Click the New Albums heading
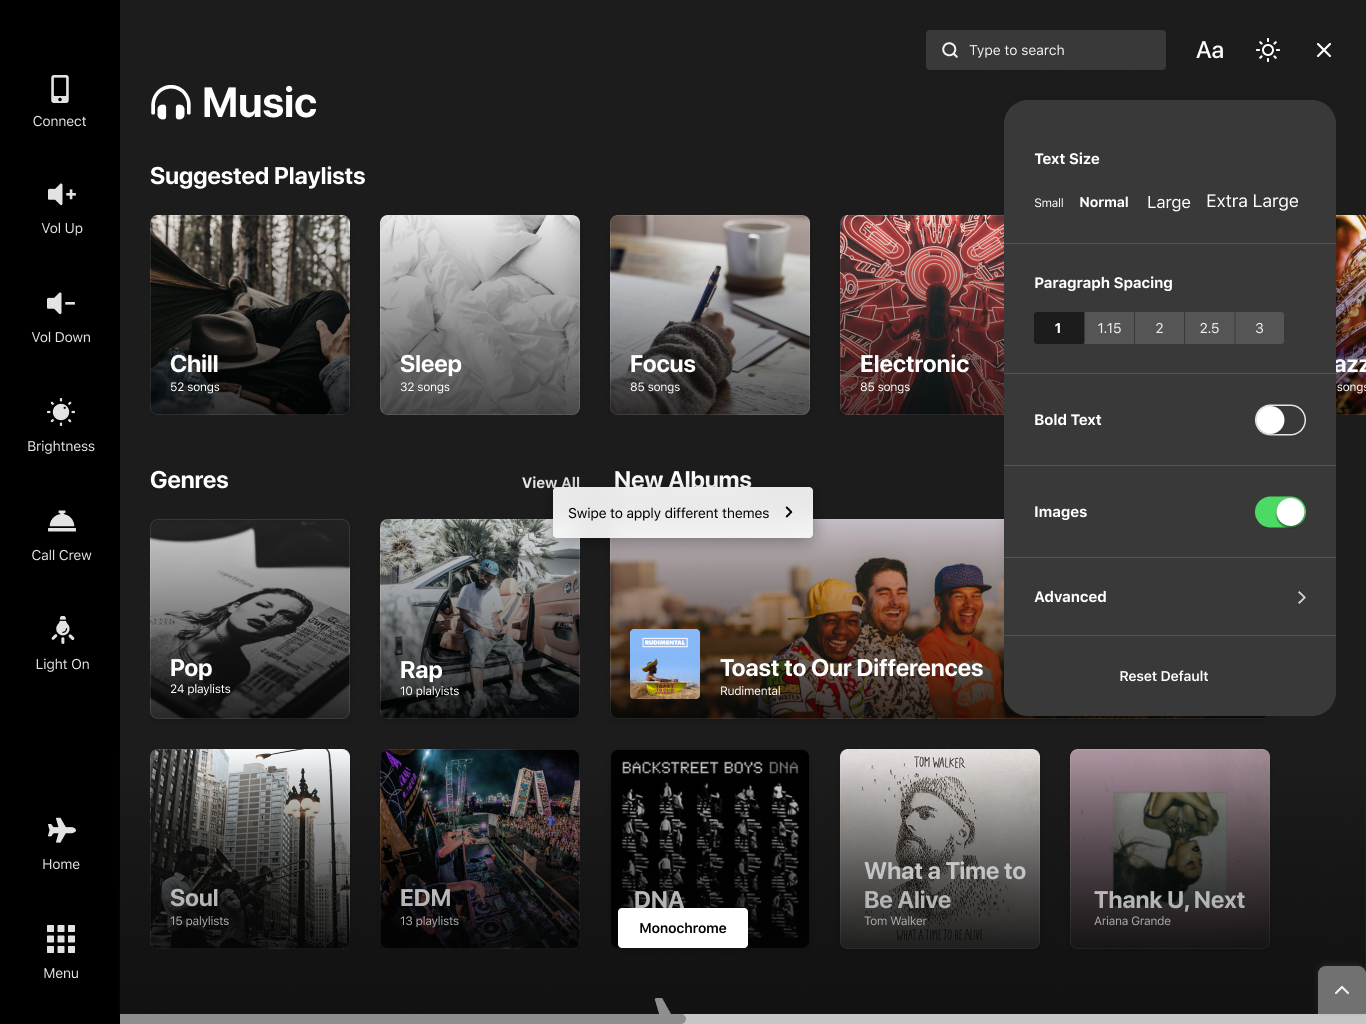 (683, 478)
